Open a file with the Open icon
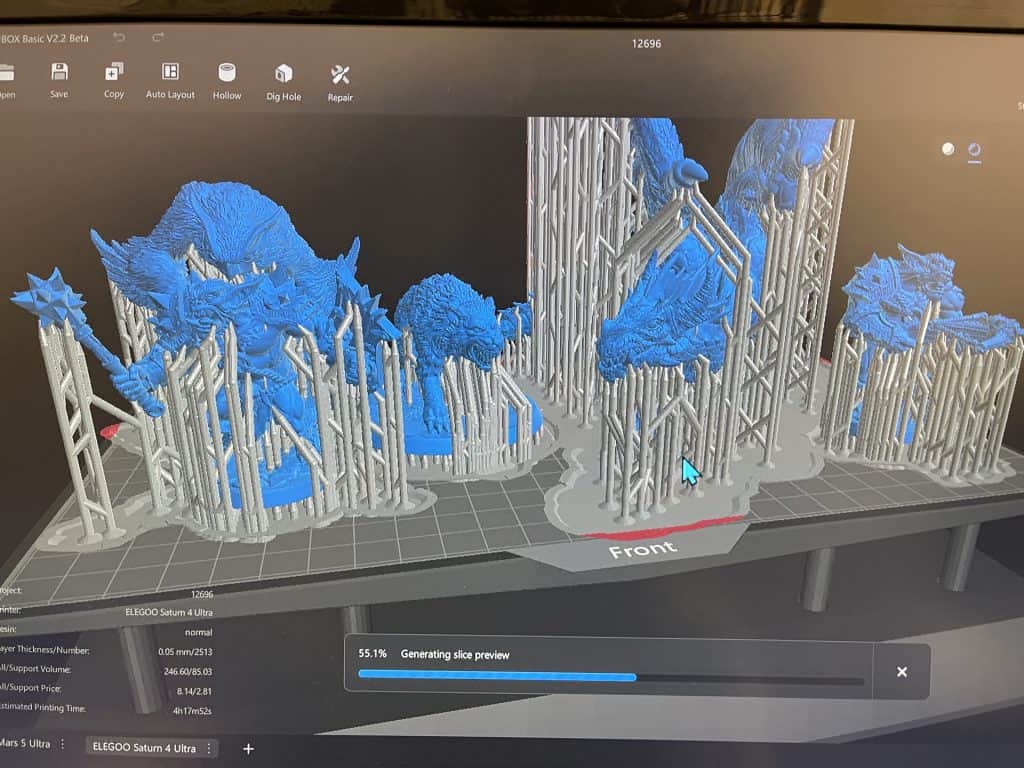The width and height of the screenshot is (1024, 768). (x=5, y=72)
